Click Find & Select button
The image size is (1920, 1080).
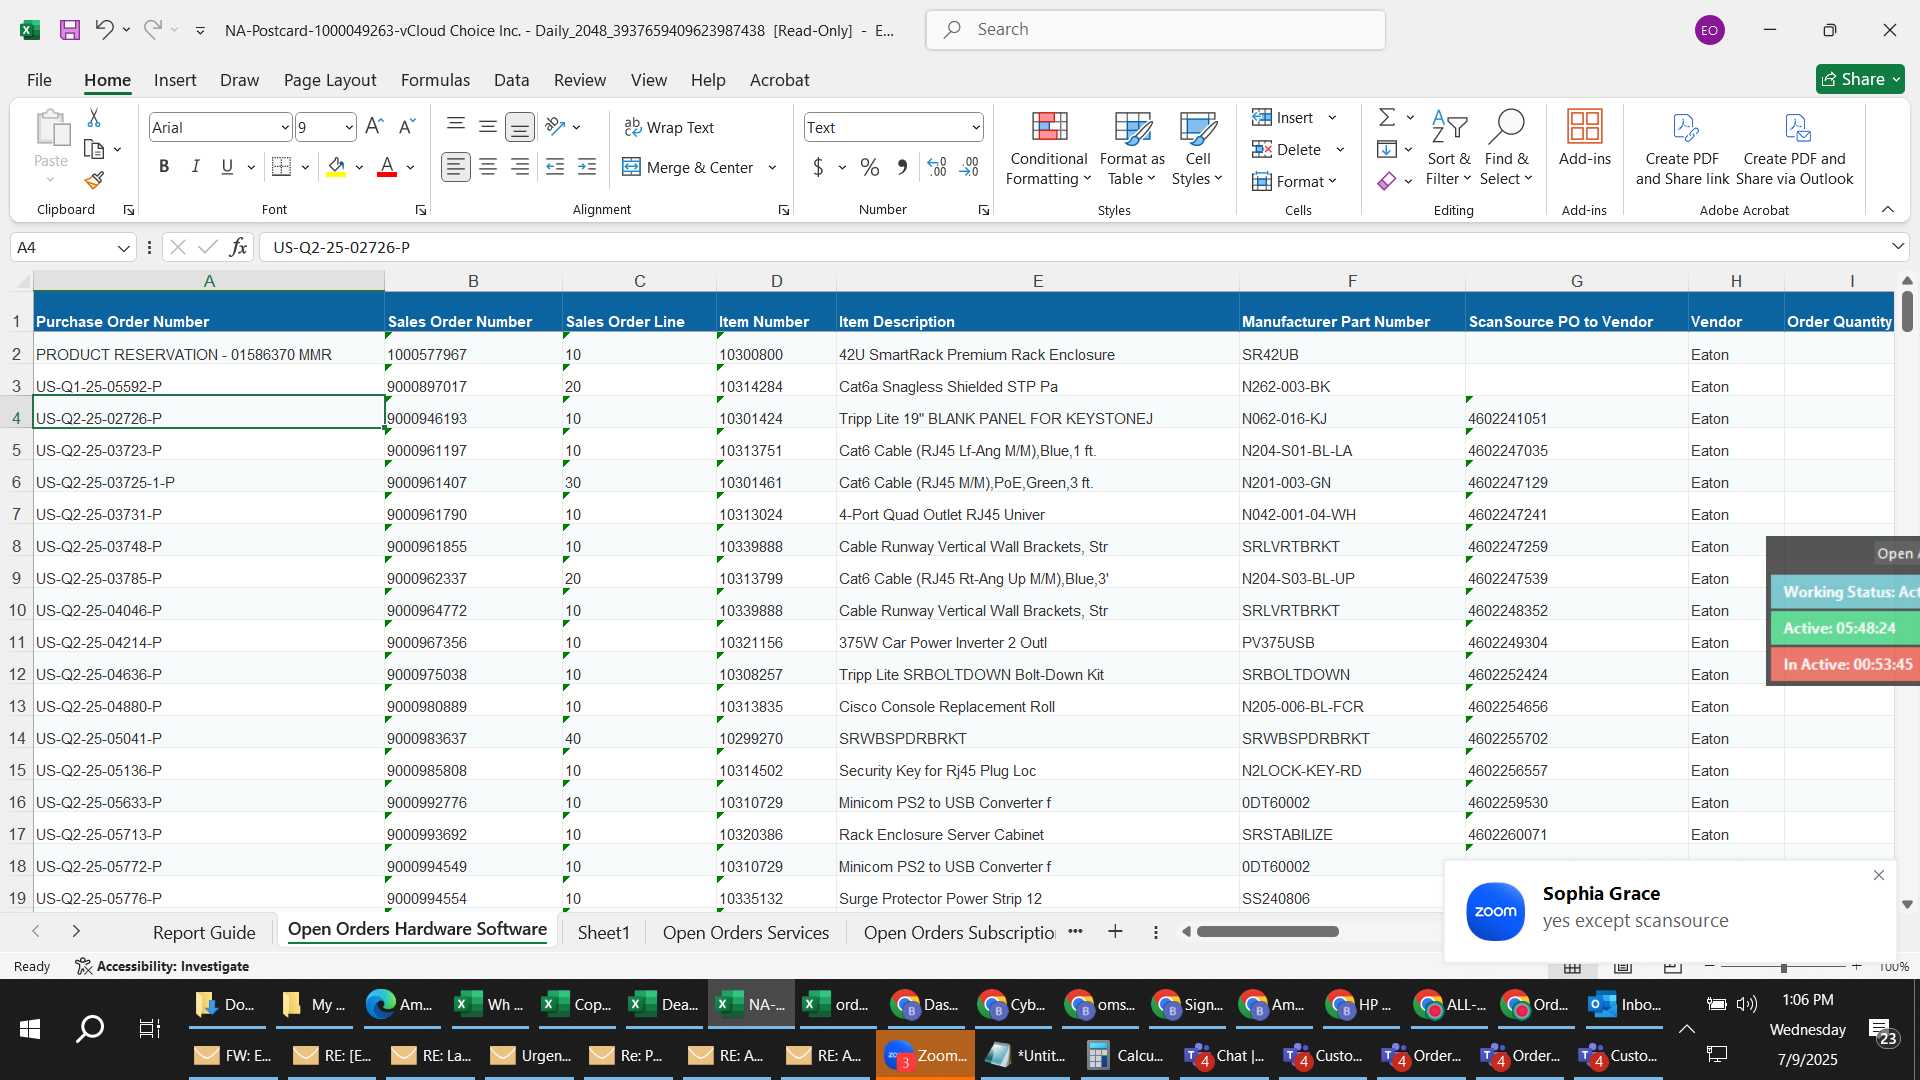coord(1506,148)
